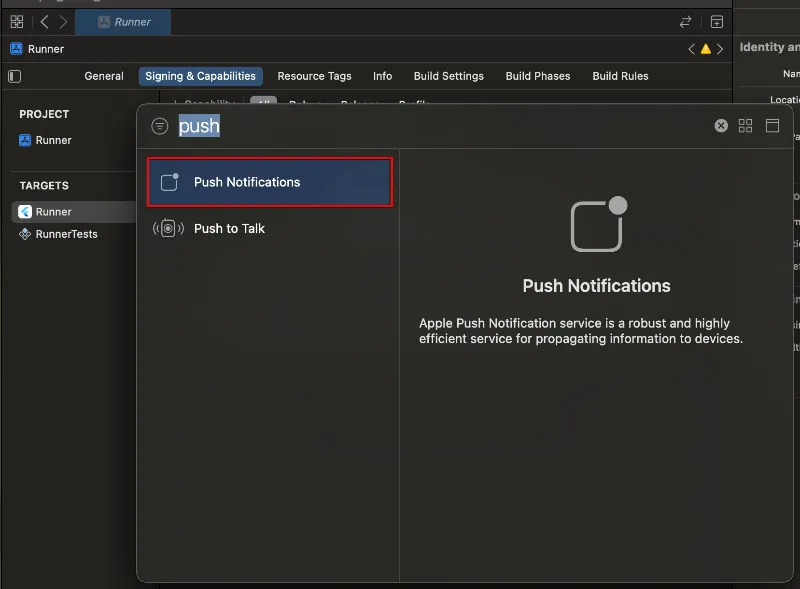Select the Runner target
800x589 pixels.
click(x=74, y=212)
